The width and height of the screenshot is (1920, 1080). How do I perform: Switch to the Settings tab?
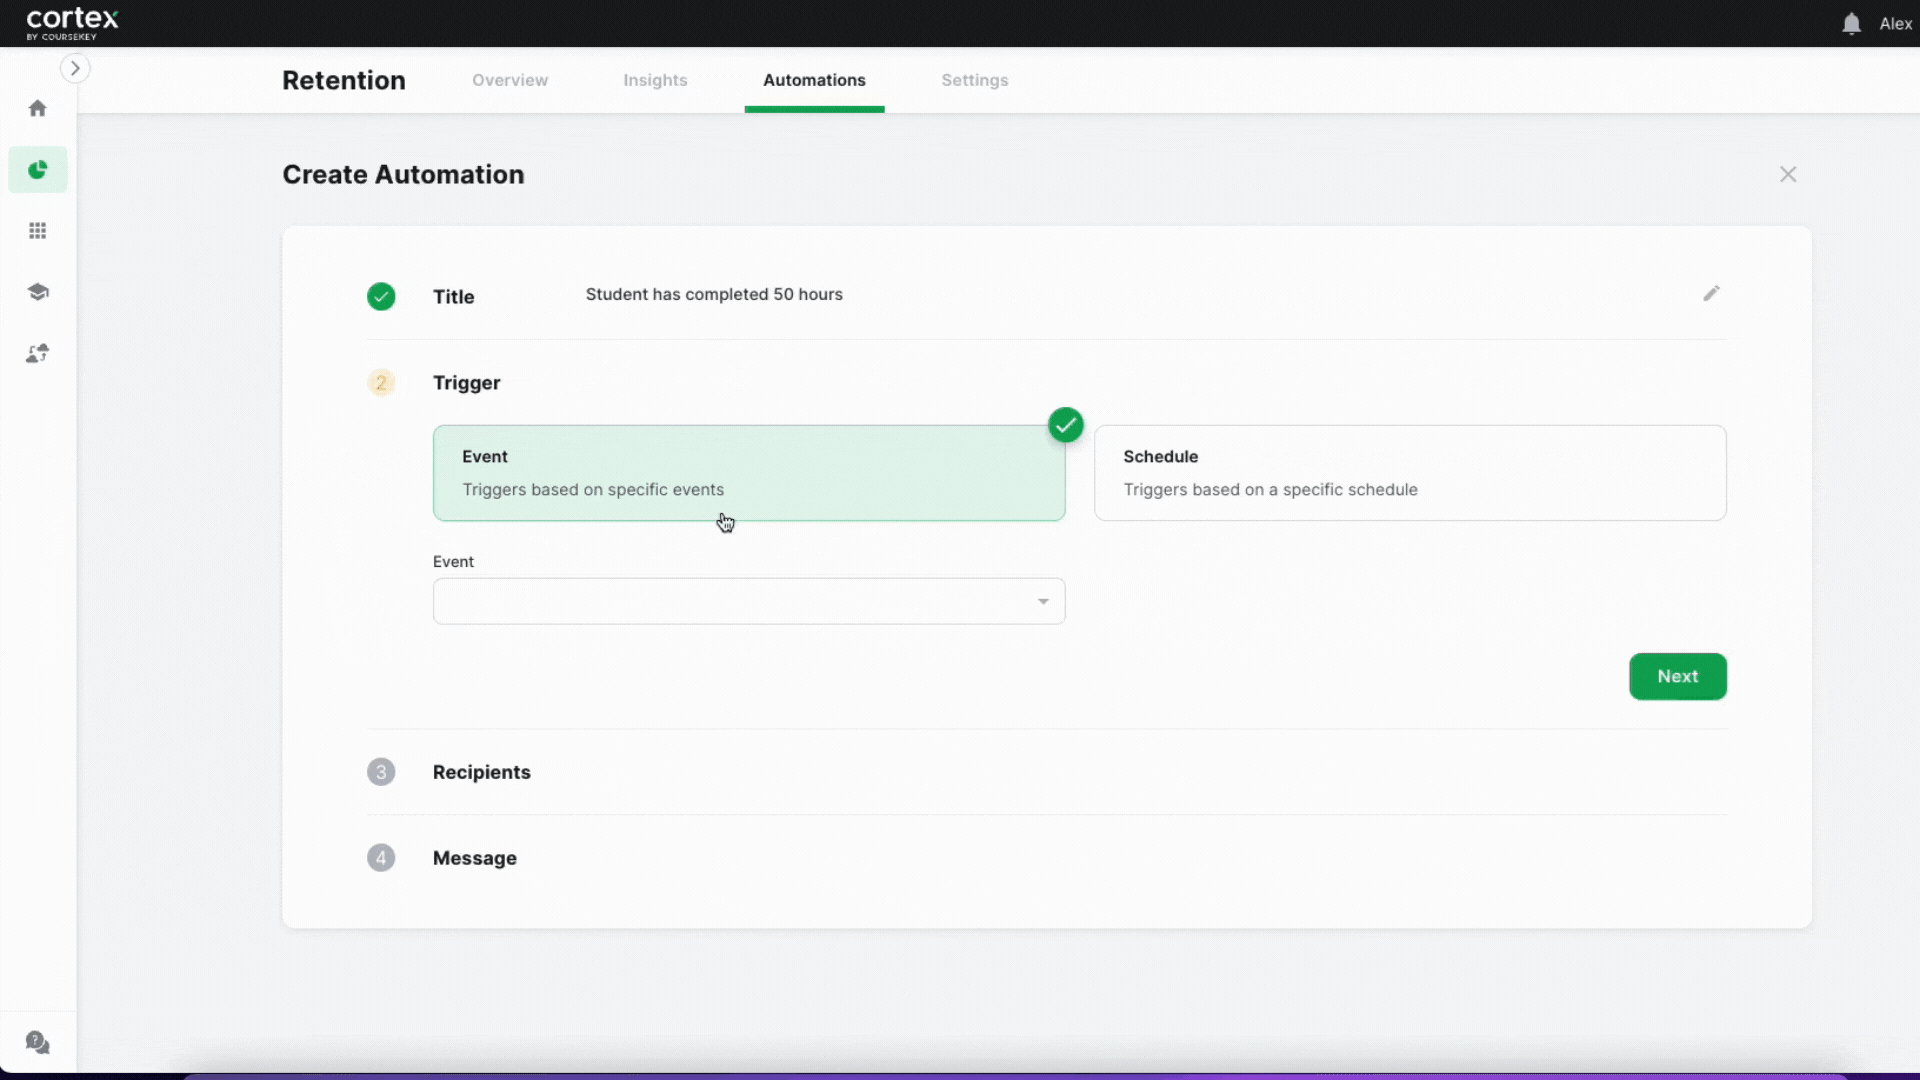(974, 80)
